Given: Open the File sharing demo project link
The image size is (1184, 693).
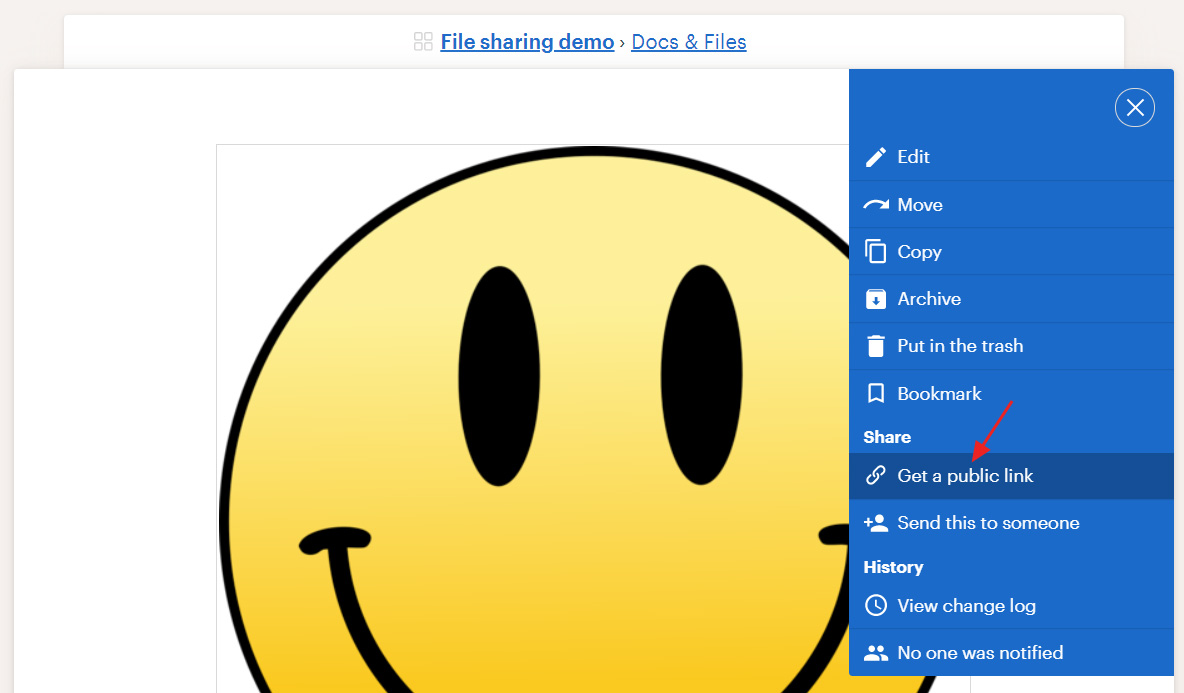Looking at the screenshot, I should [x=527, y=42].
